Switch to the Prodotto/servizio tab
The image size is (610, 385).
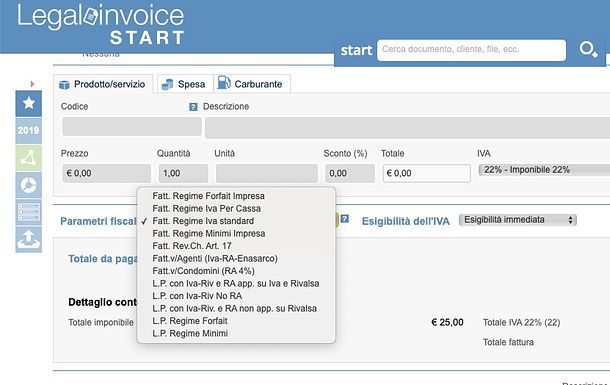tap(103, 84)
